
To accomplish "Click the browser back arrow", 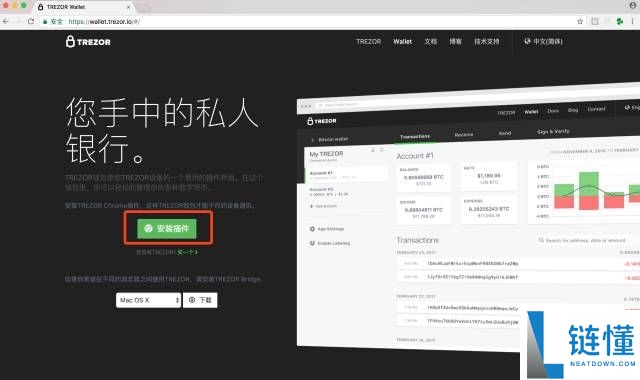I will 6,21.
